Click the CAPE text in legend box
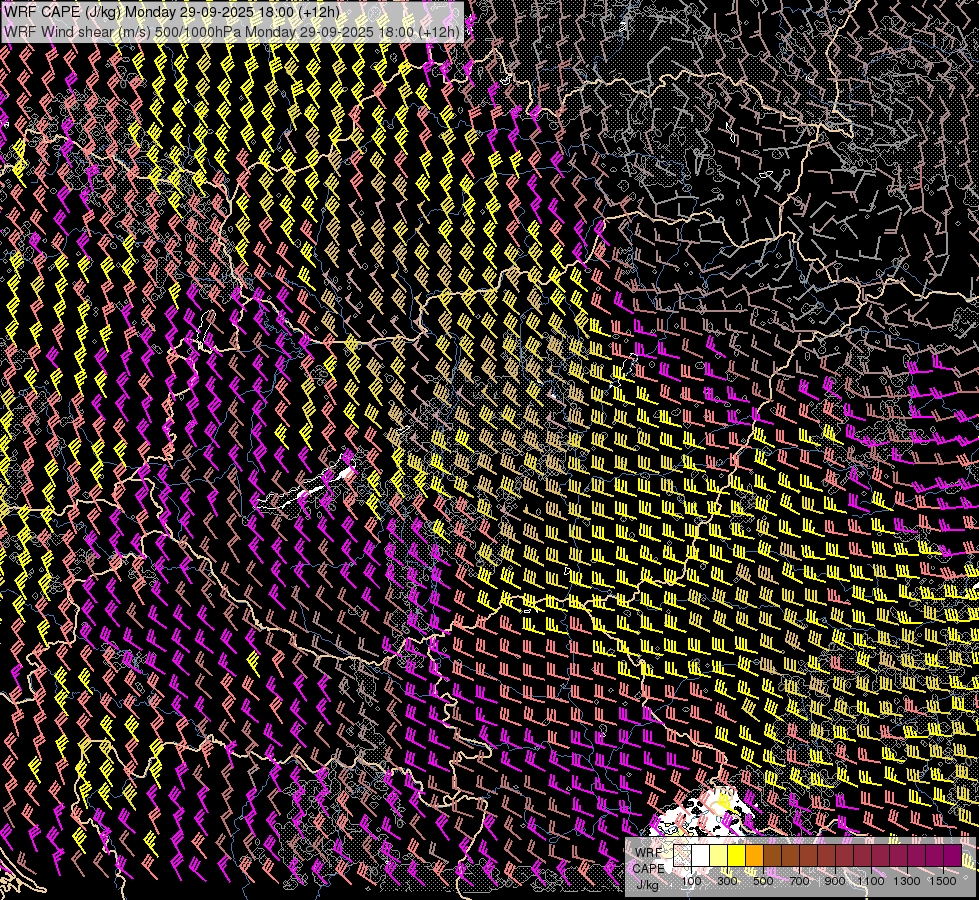 coord(647,868)
